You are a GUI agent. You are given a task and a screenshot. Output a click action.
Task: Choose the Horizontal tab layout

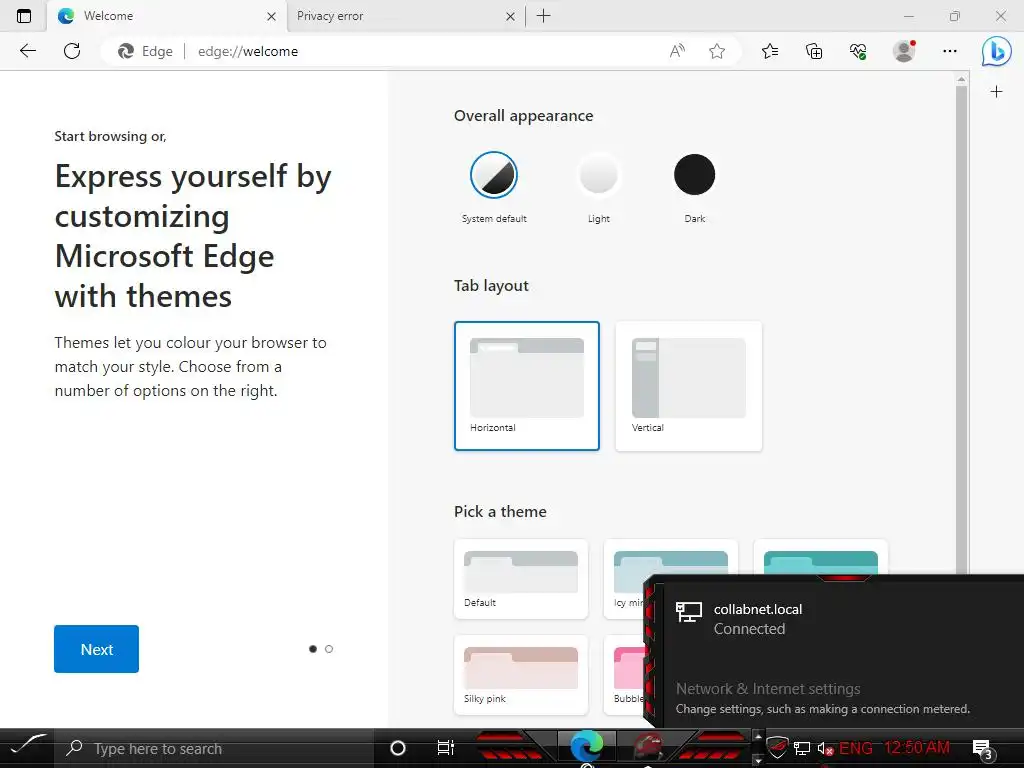click(x=527, y=385)
